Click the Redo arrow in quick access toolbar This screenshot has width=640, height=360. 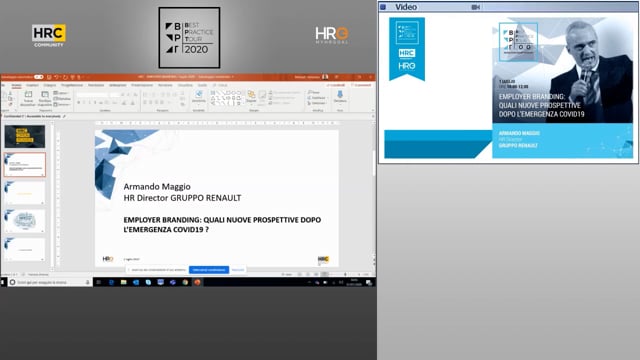coord(65,77)
